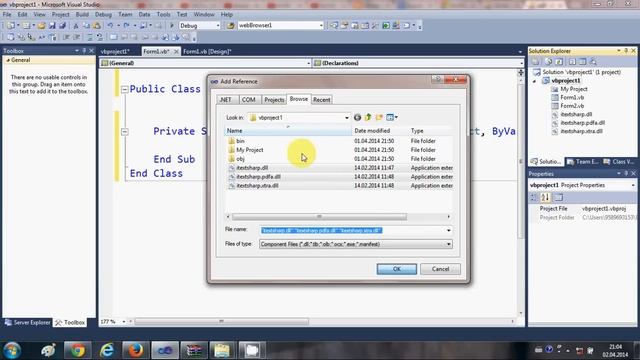Screen dimensions: 640x360
Task: Collapse the vbproject1 node in Solution Explorer
Action: click(534, 81)
